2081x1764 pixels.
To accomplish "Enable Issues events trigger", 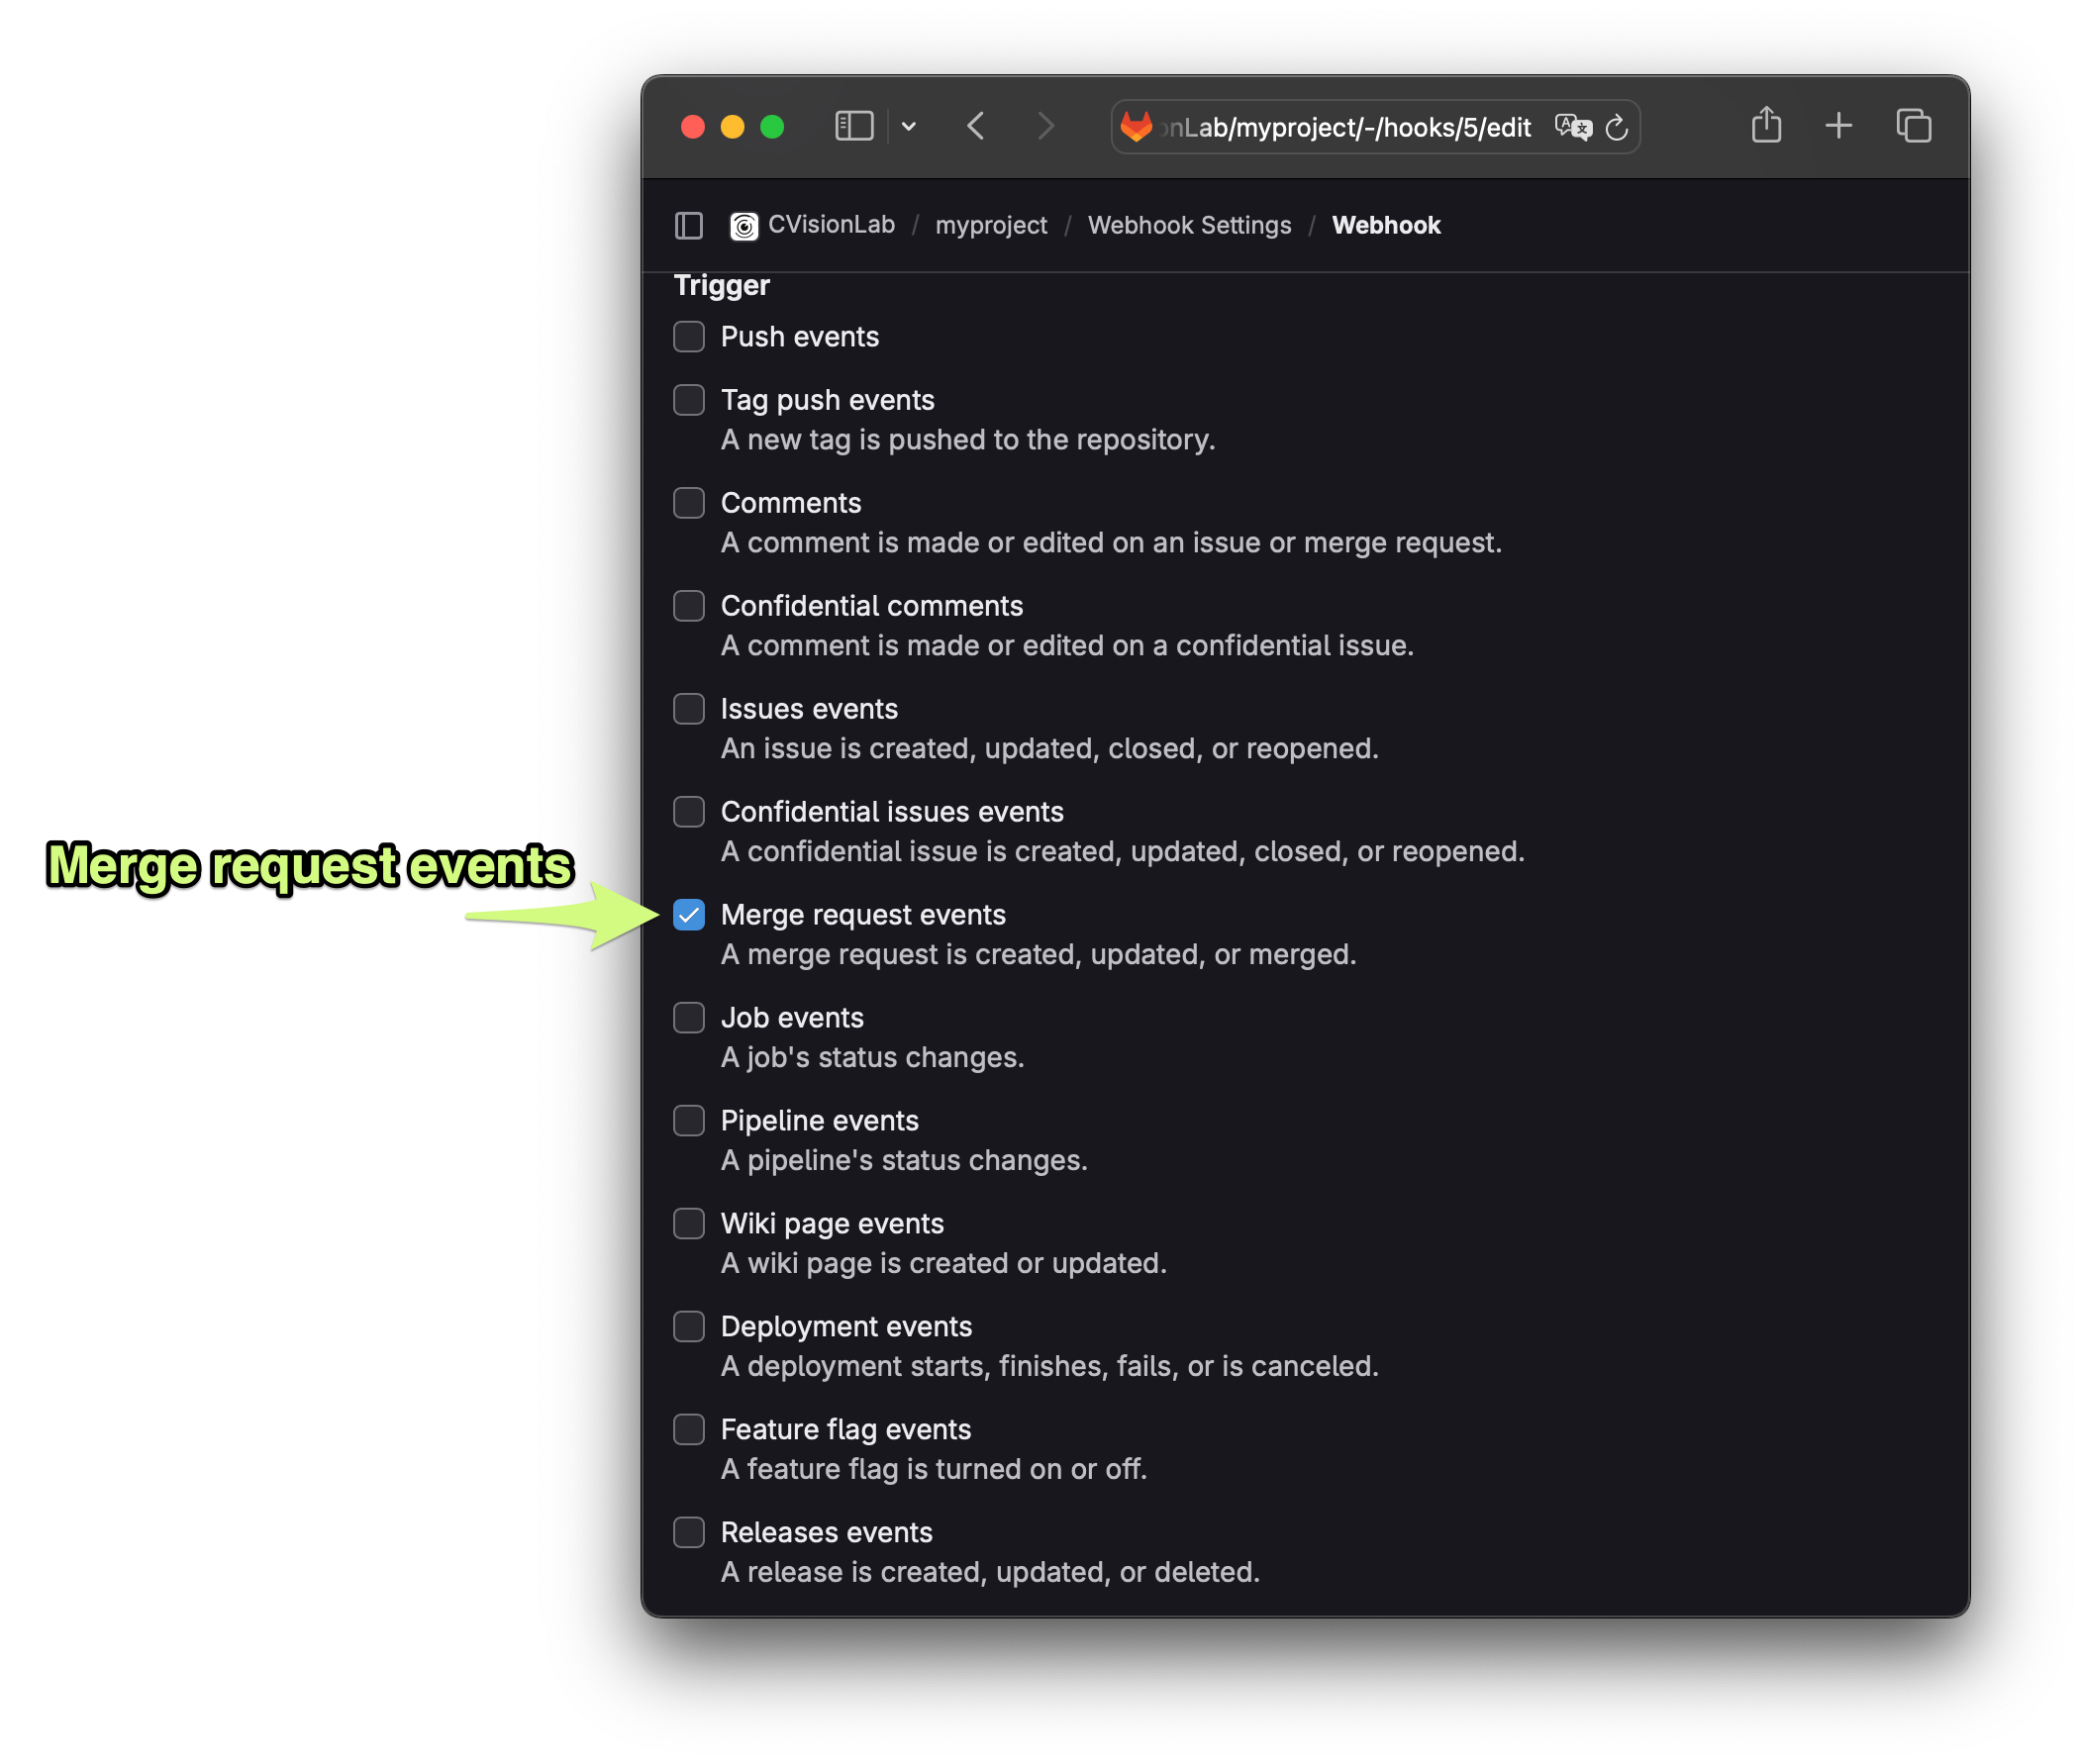I will coord(688,708).
